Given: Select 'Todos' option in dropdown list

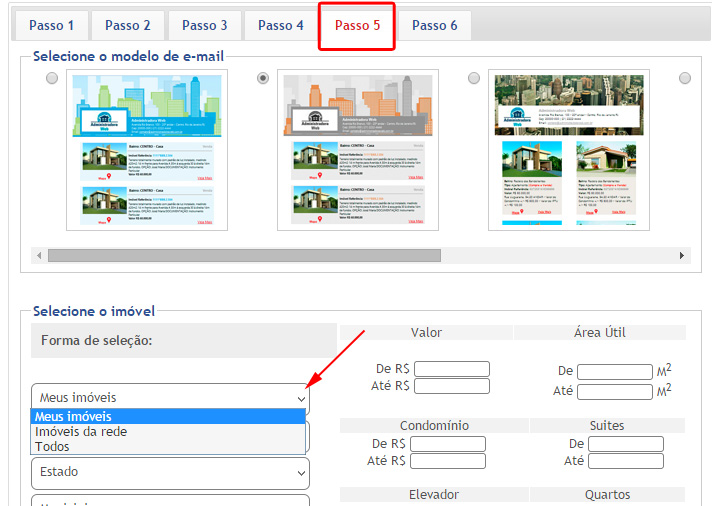Looking at the screenshot, I should pyautogui.click(x=52, y=447).
